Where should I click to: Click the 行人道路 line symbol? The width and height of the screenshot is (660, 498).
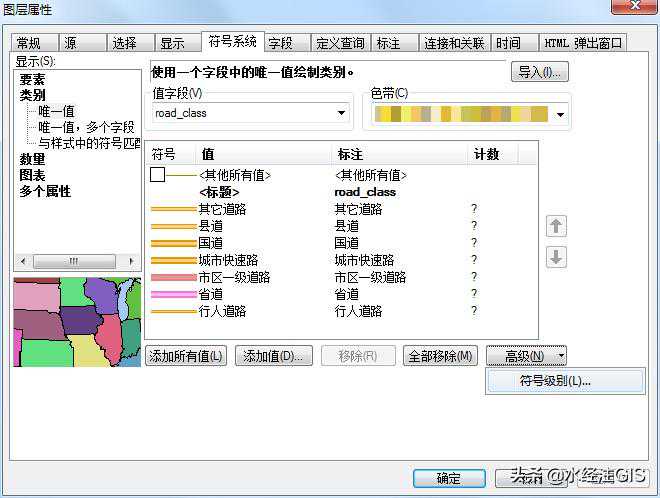172,311
